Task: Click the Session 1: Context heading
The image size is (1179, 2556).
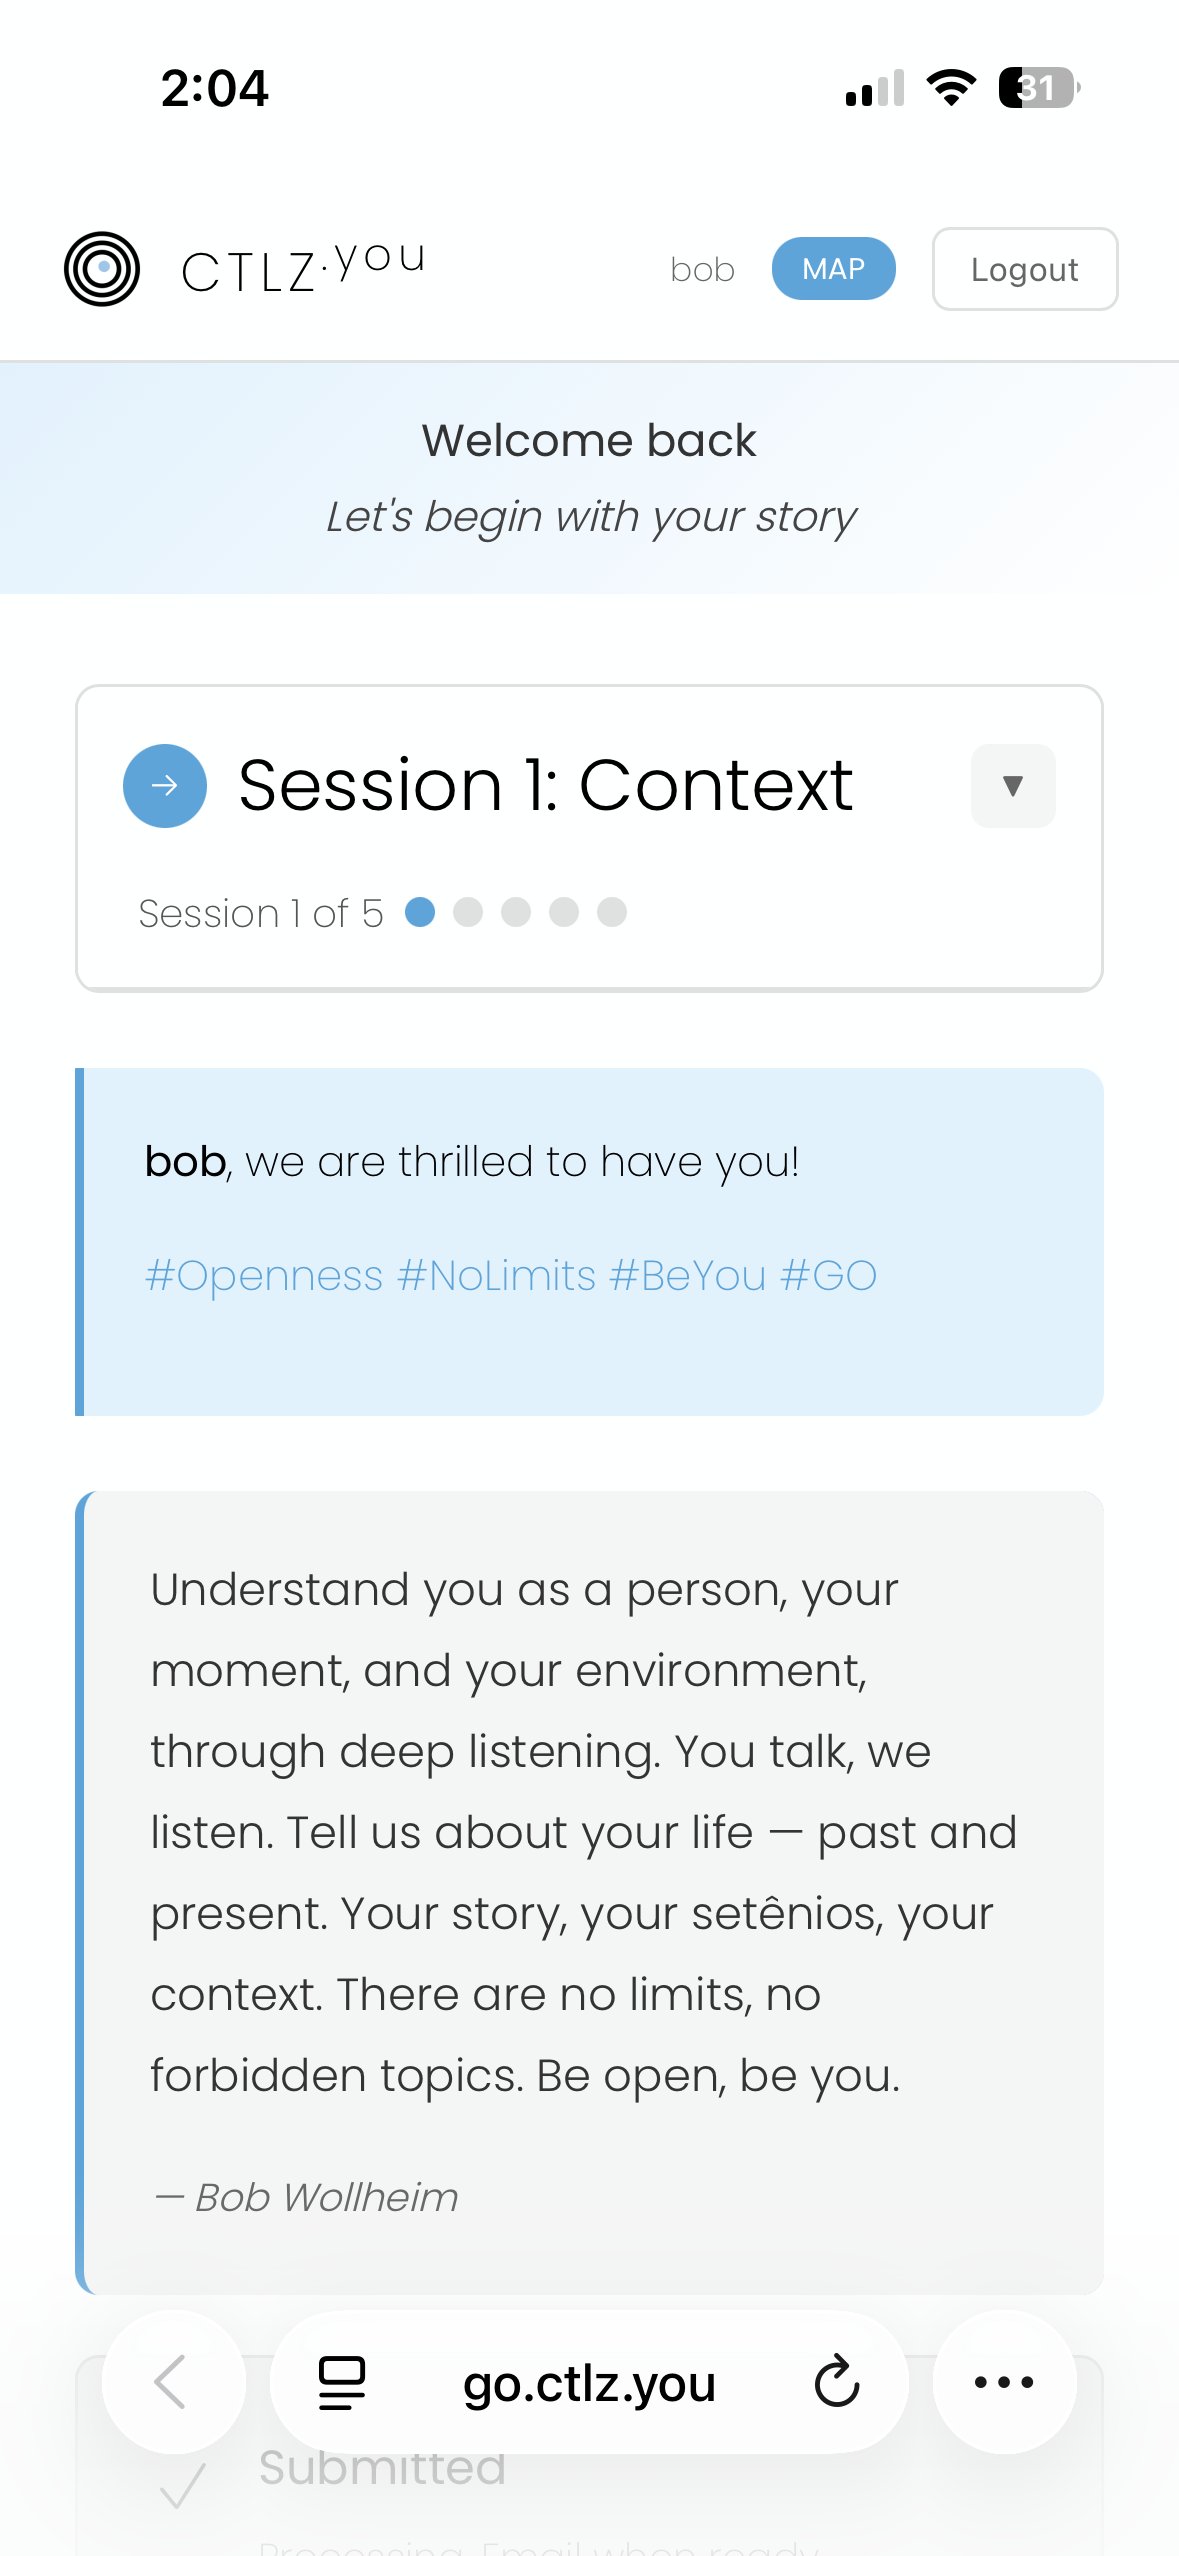Action: [x=545, y=786]
